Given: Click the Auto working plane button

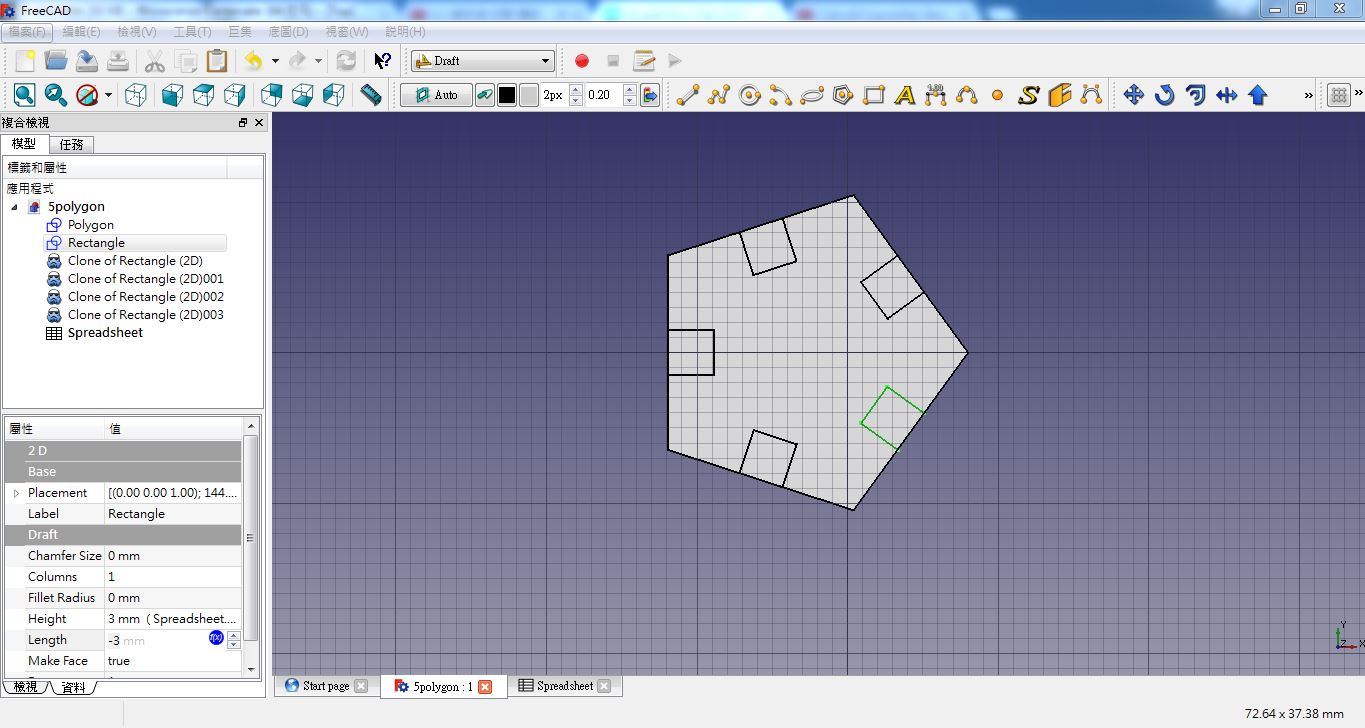Looking at the screenshot, I should 437,95.
